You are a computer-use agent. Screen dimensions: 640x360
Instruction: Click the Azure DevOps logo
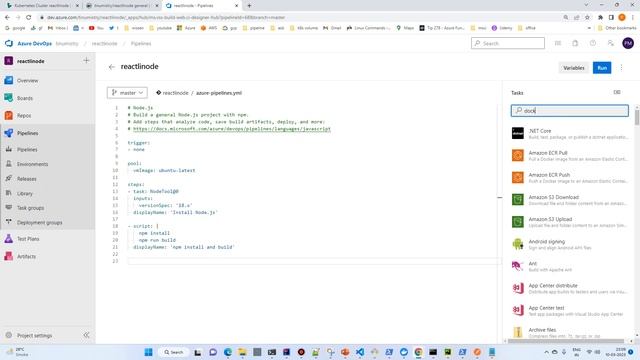[9, 43]
